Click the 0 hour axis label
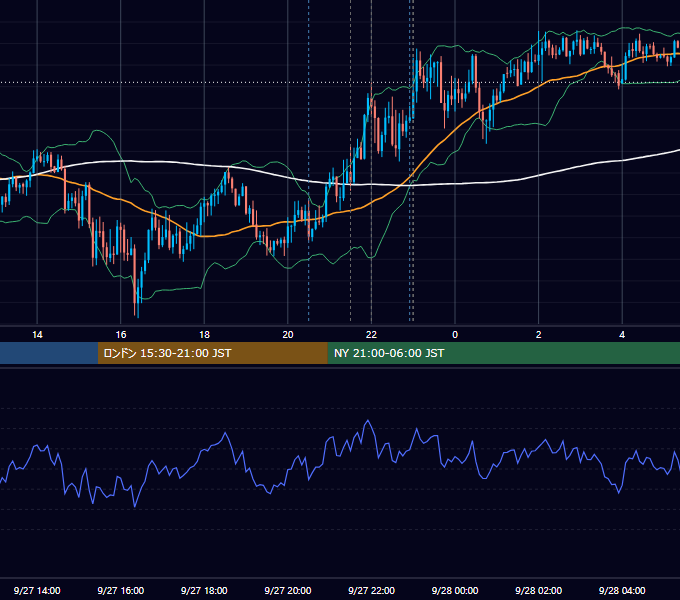 pos(455,335)
